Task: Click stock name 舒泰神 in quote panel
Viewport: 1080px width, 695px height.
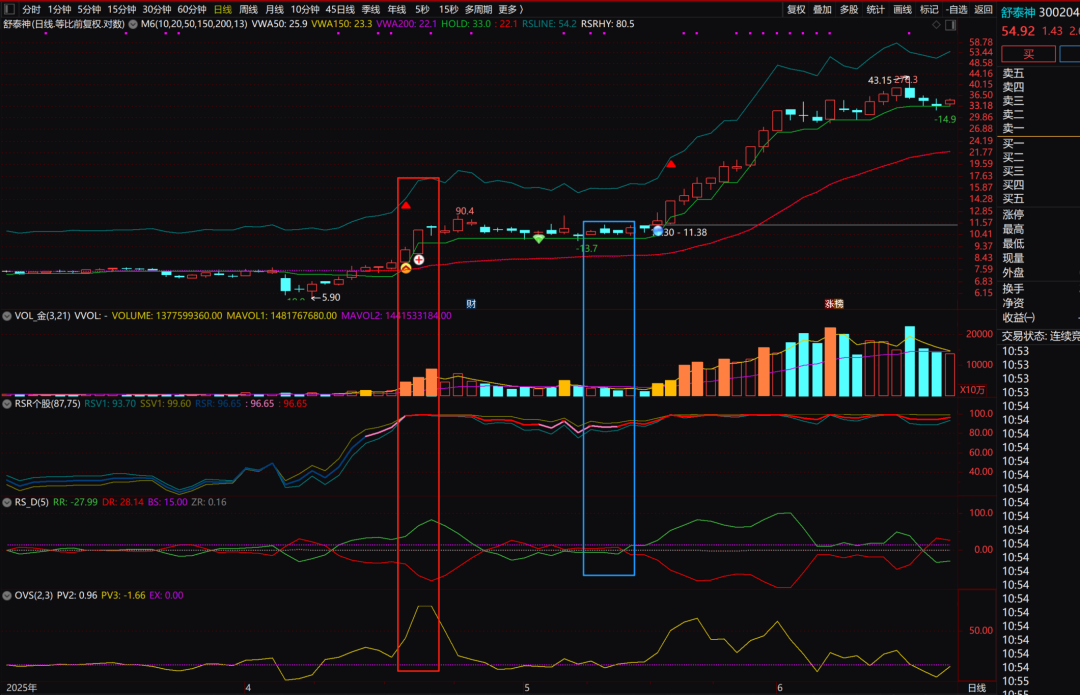Action: pyautogui.click(x=1018, y=12)
